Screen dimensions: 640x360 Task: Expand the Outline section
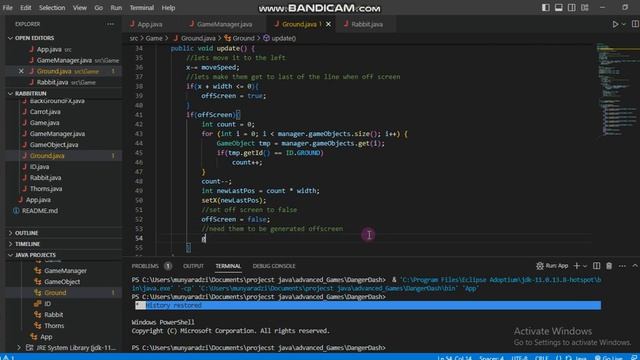[27, 233]
